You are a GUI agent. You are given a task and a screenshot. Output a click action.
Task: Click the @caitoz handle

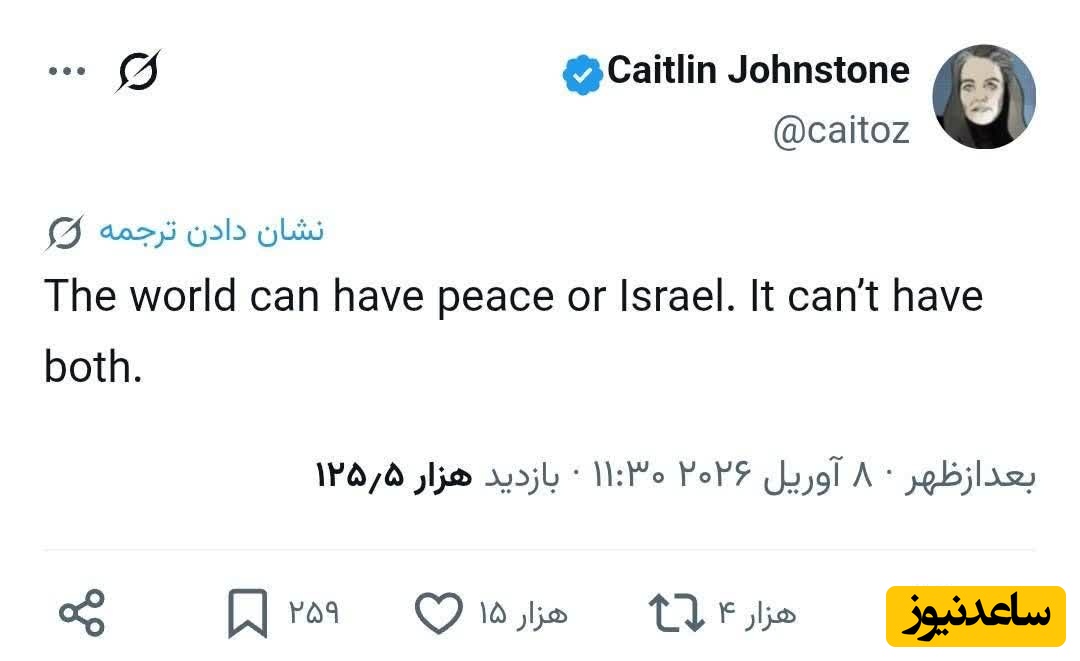tap(840, 131)
